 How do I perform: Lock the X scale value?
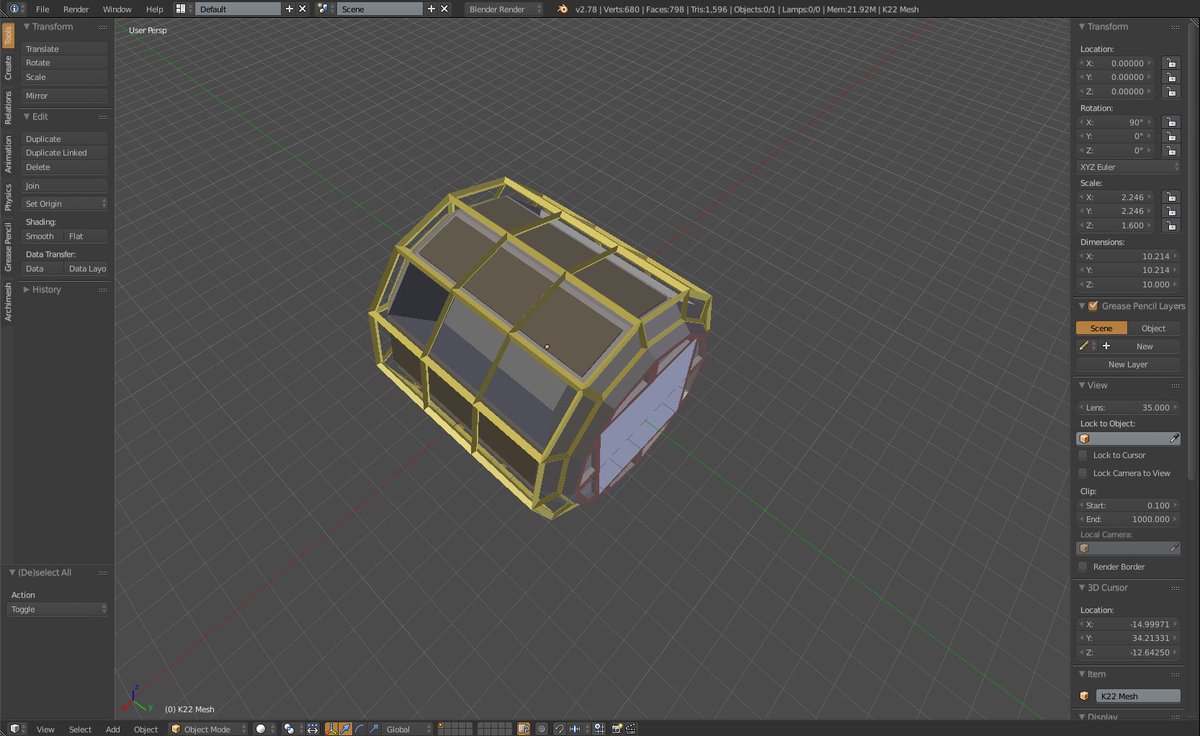click(x=1169, y=197)
